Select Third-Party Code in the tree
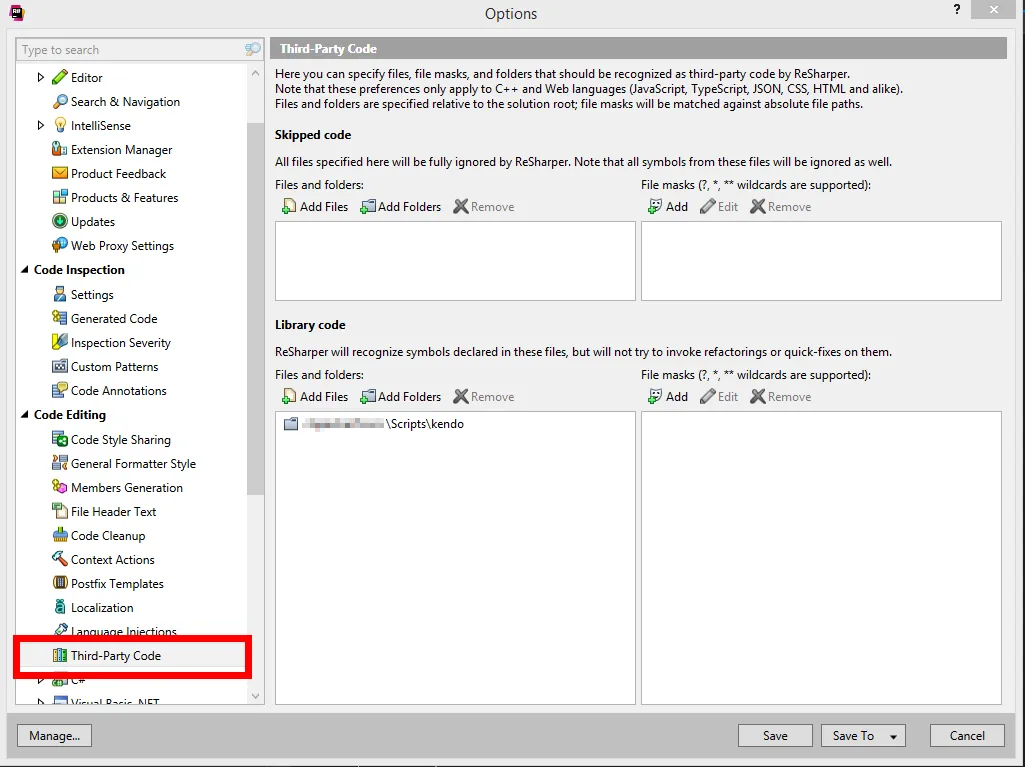Screen dimensions: 1025x767 (x=116, y=655)
